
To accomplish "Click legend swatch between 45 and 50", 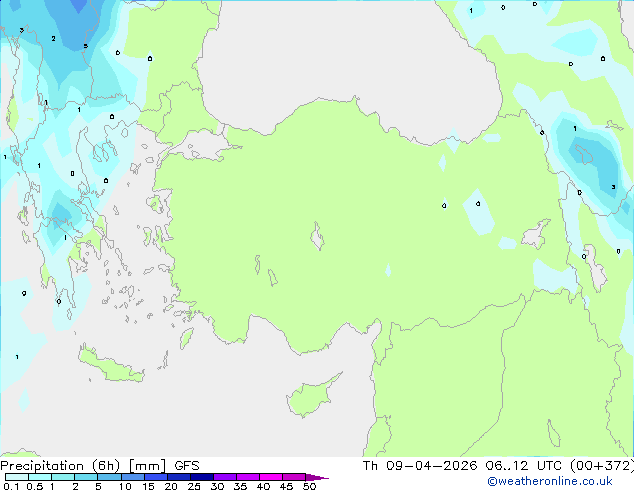I will tap(294, 477).
